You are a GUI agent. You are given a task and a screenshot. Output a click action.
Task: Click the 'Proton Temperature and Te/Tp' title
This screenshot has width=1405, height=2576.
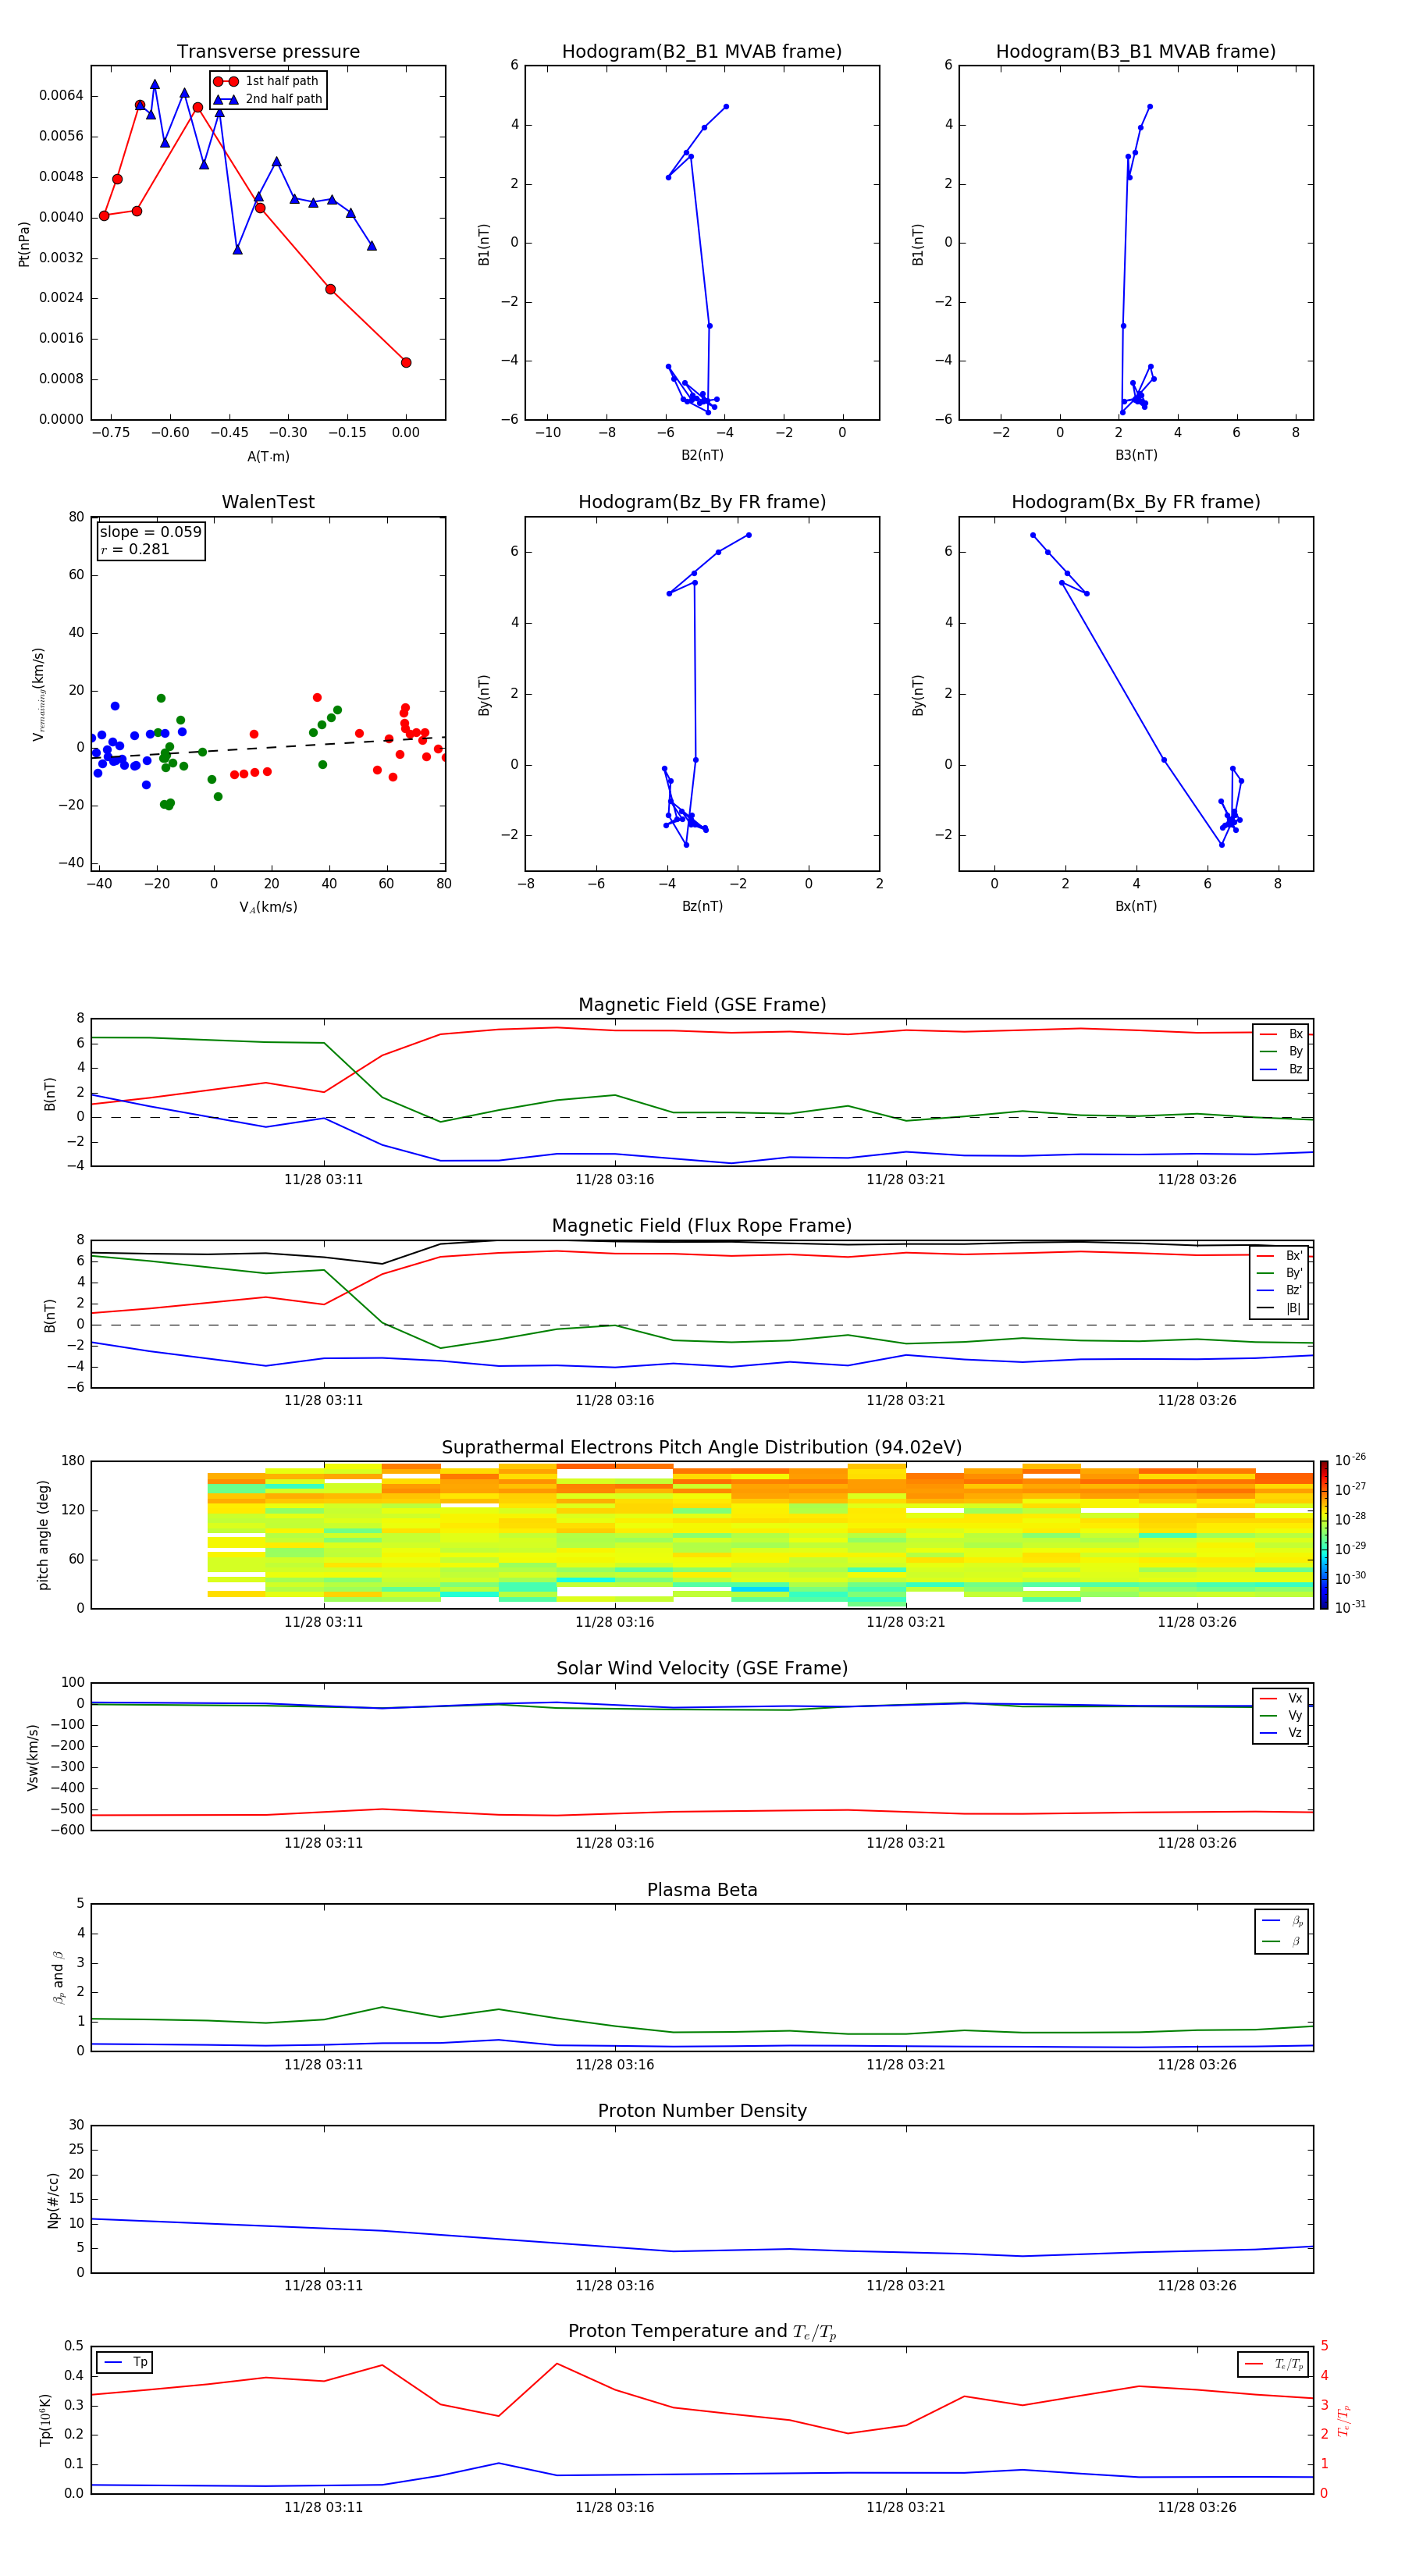click(702, 2332)
